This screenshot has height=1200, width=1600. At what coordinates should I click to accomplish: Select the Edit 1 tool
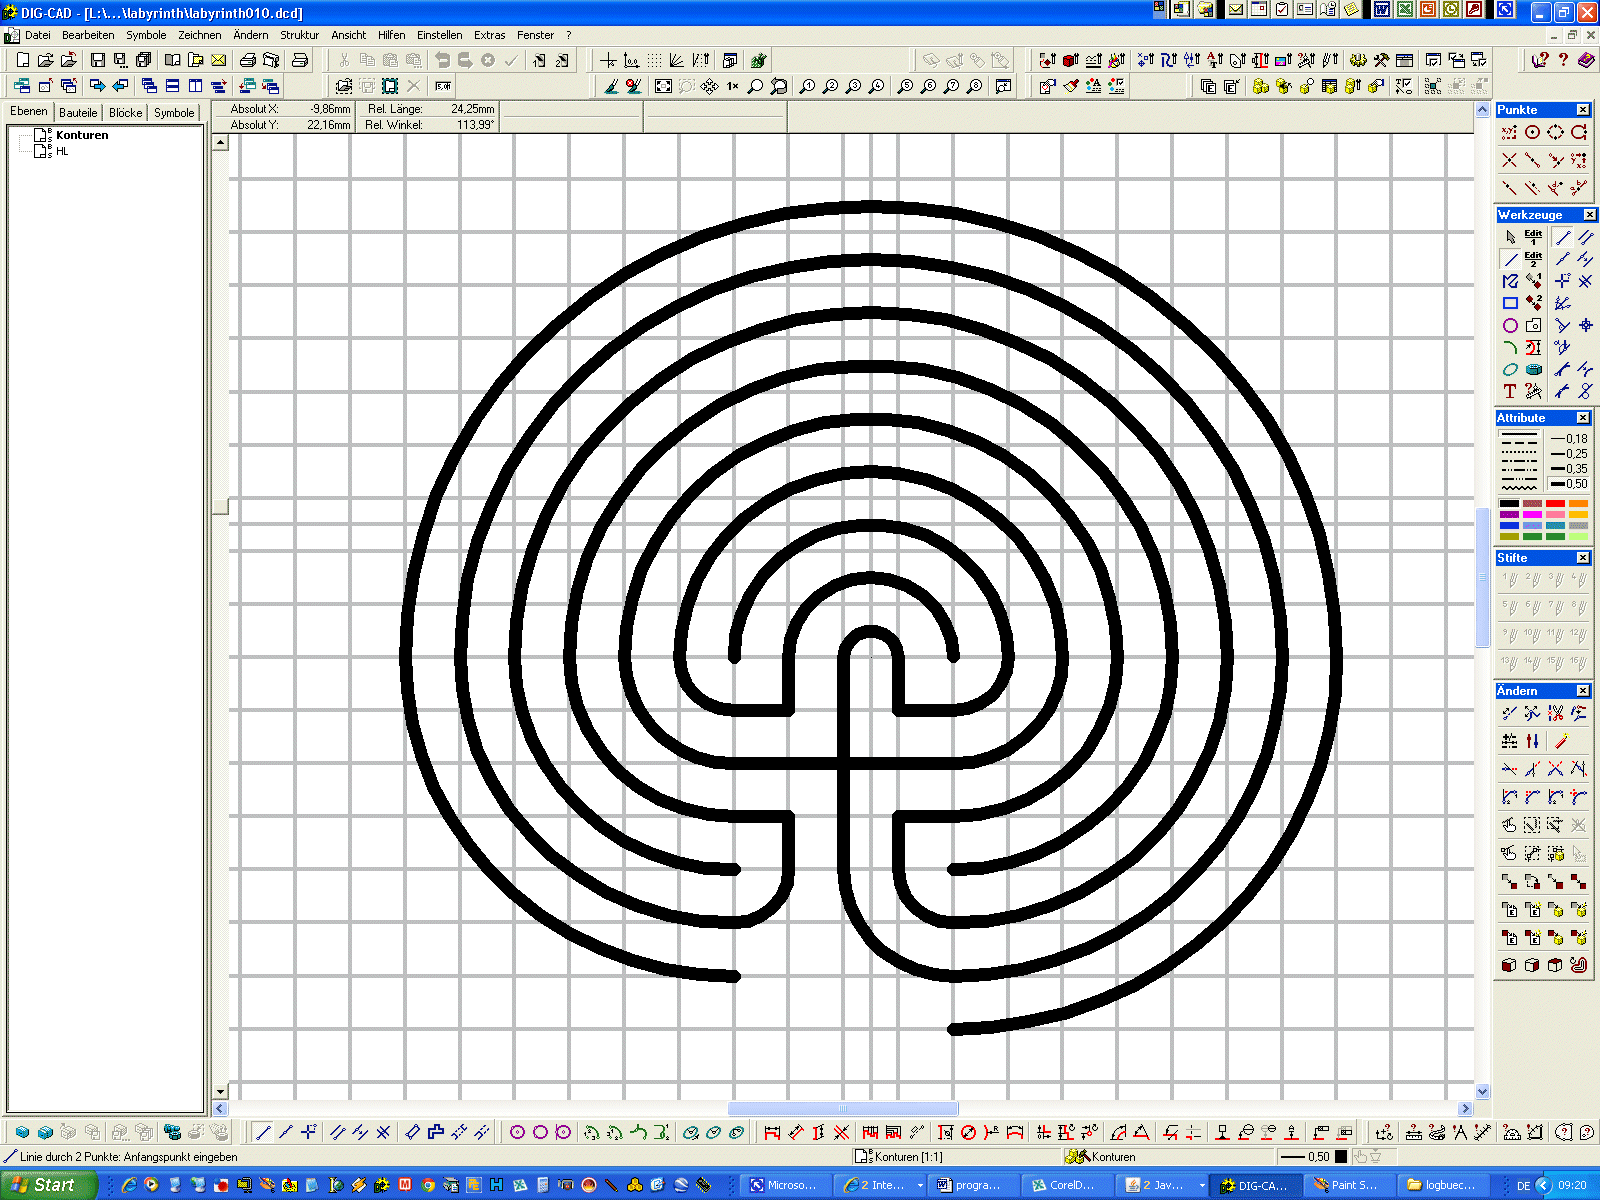(x=1533, y=237)
